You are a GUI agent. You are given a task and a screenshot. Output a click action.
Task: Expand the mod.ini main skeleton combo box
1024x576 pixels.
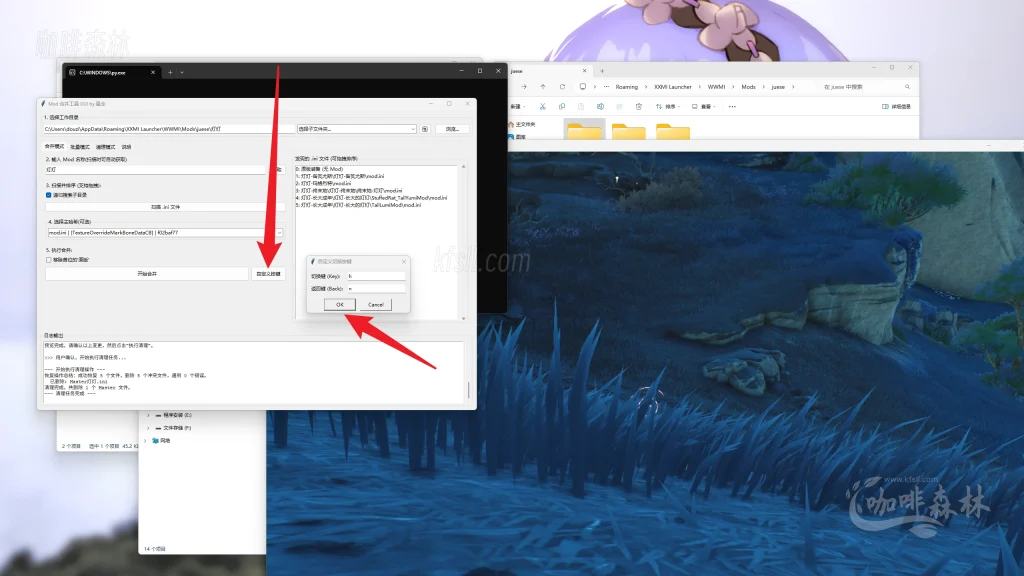point(279,233)
